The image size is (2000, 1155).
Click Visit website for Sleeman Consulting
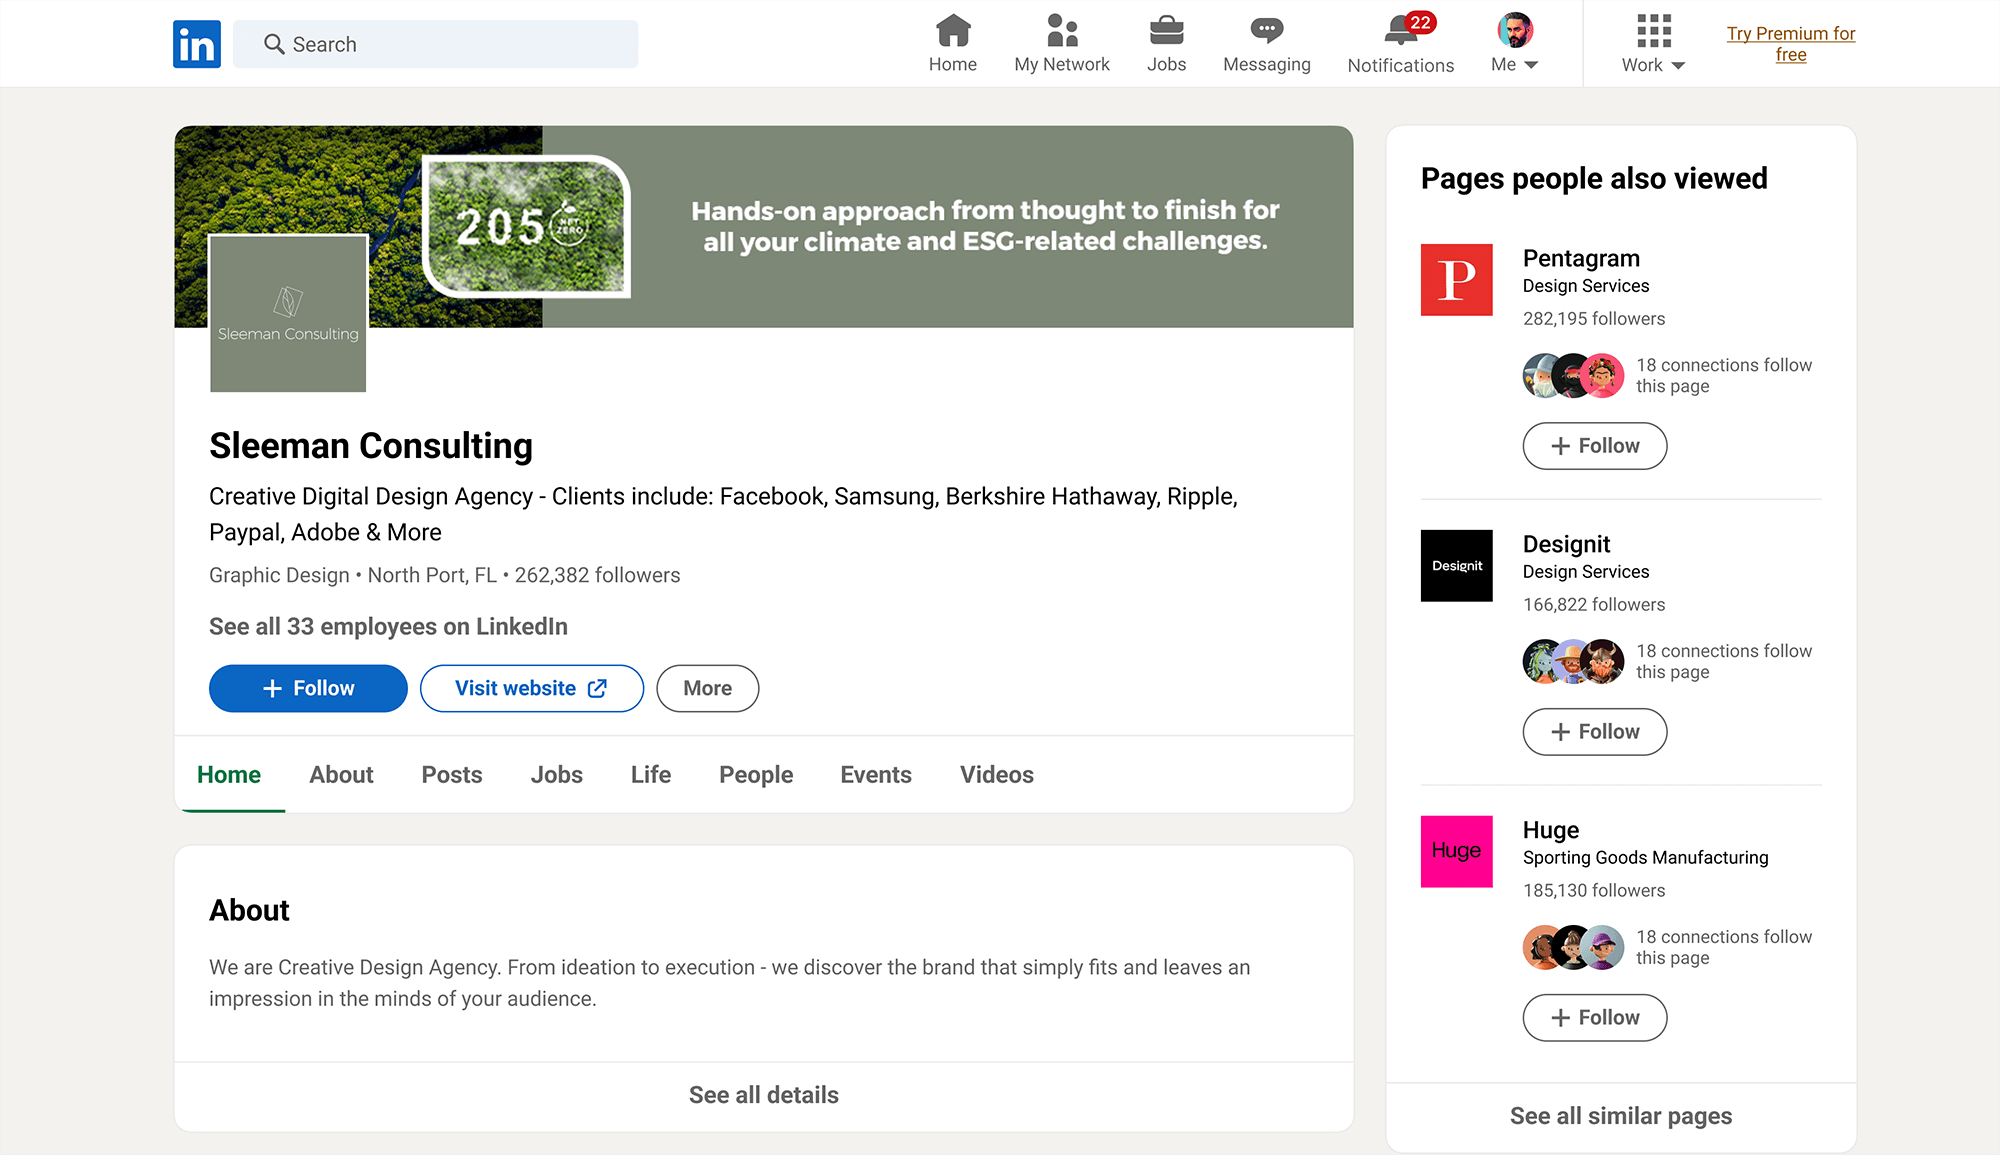[x=531, y=688]
